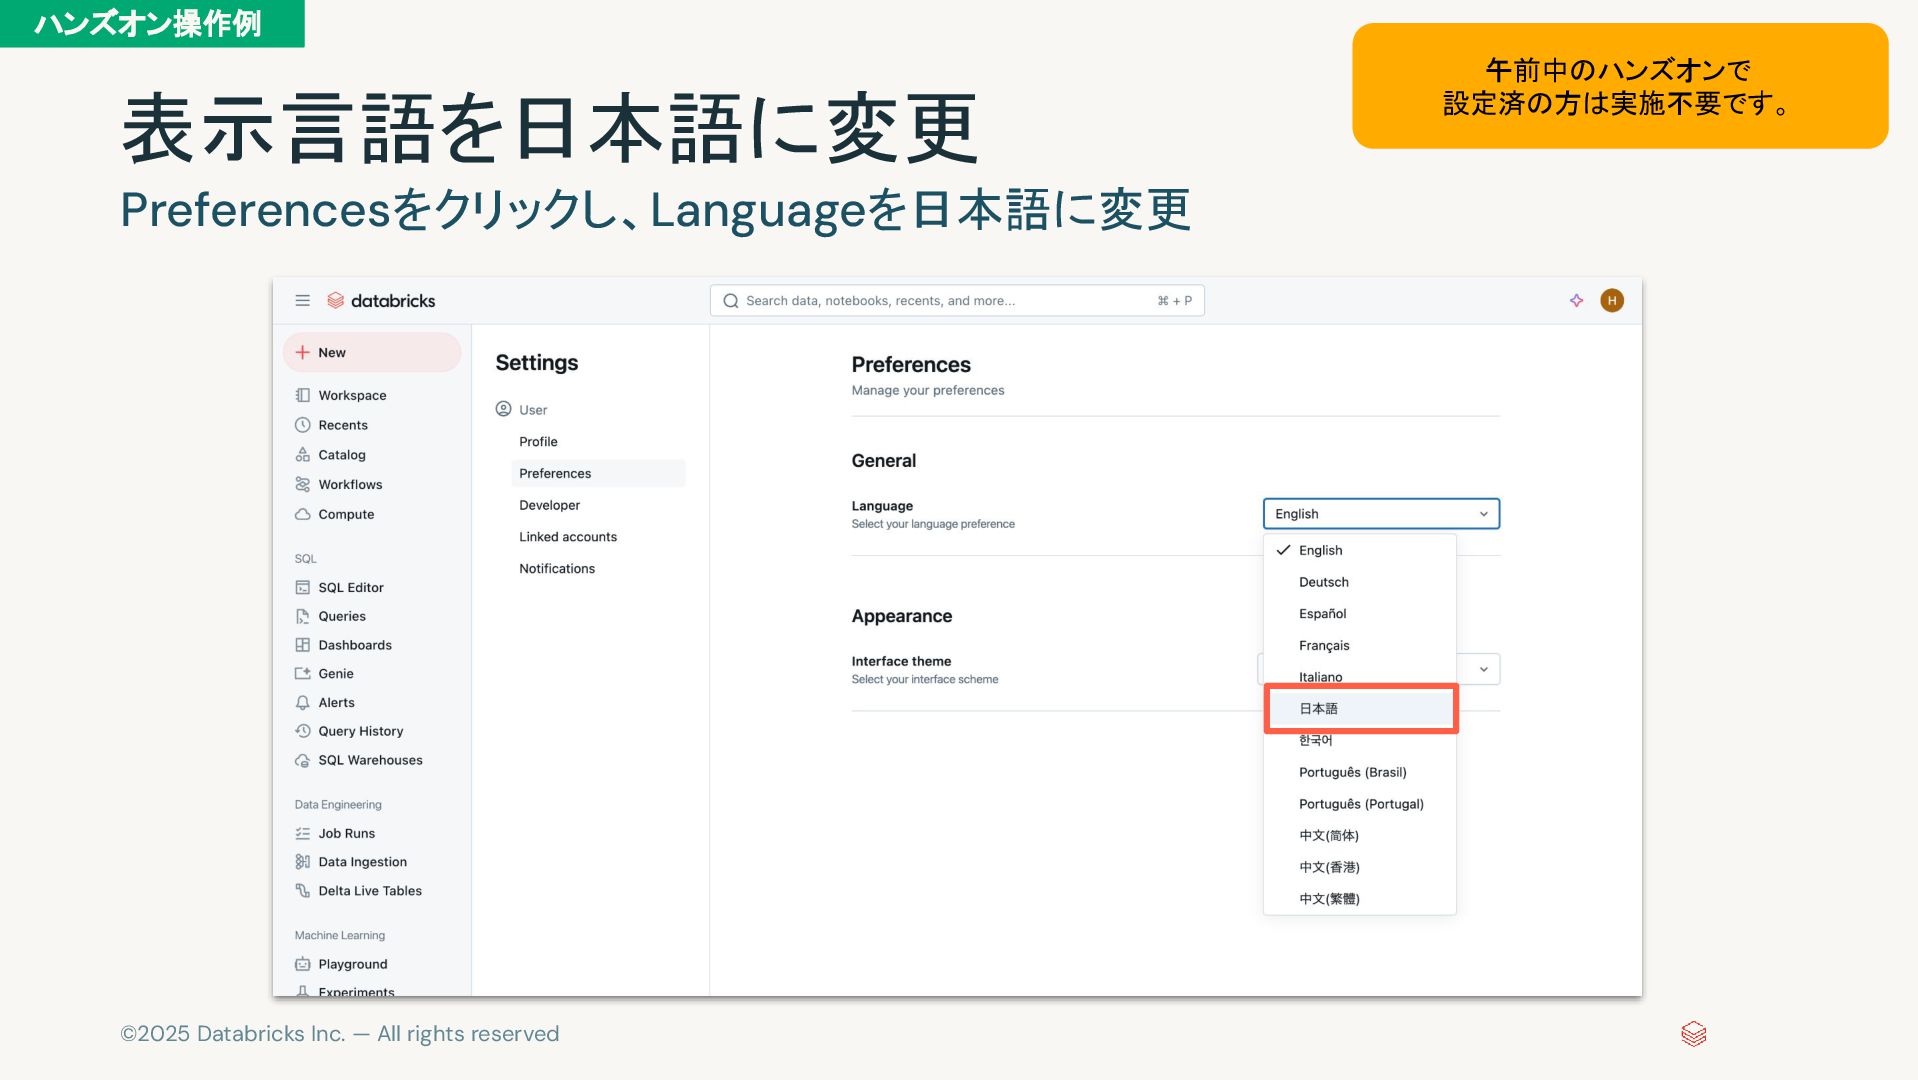Open Delta Live Tables page
Screen dimensions: 1918x1080
(369, 891)
